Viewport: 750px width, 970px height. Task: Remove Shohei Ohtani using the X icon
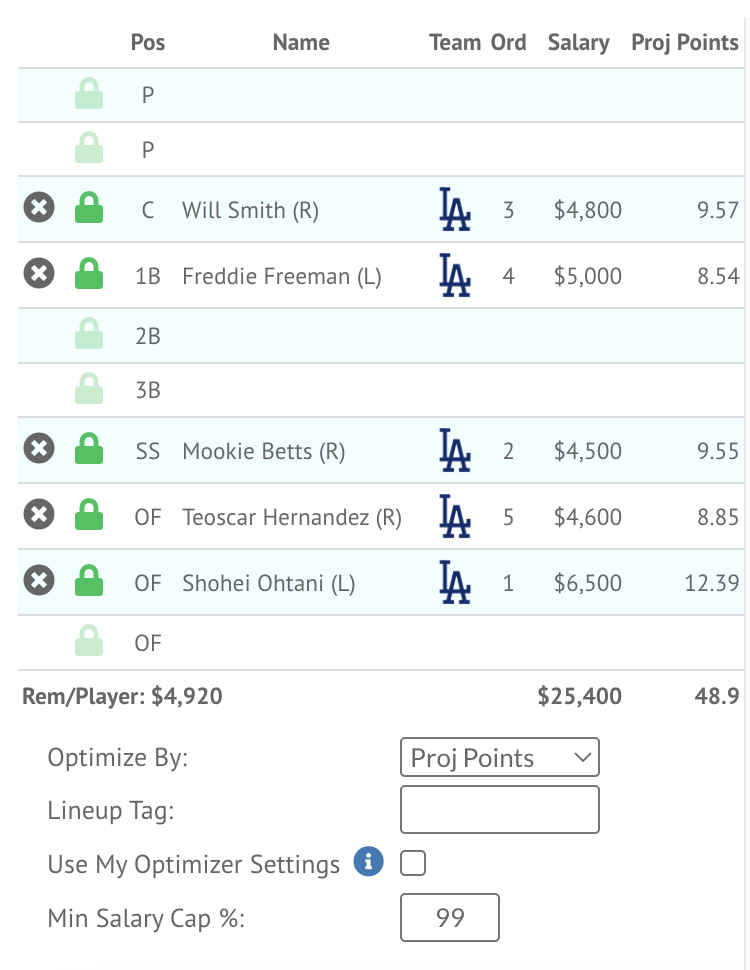[x=39, y=580]
